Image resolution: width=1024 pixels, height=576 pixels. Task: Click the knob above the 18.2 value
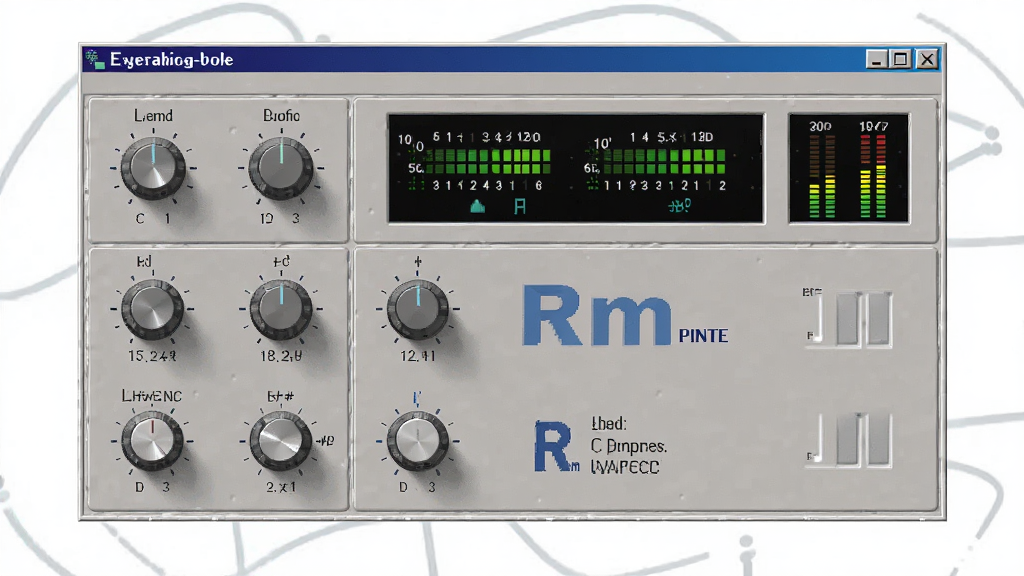click(x=281, y=309)
